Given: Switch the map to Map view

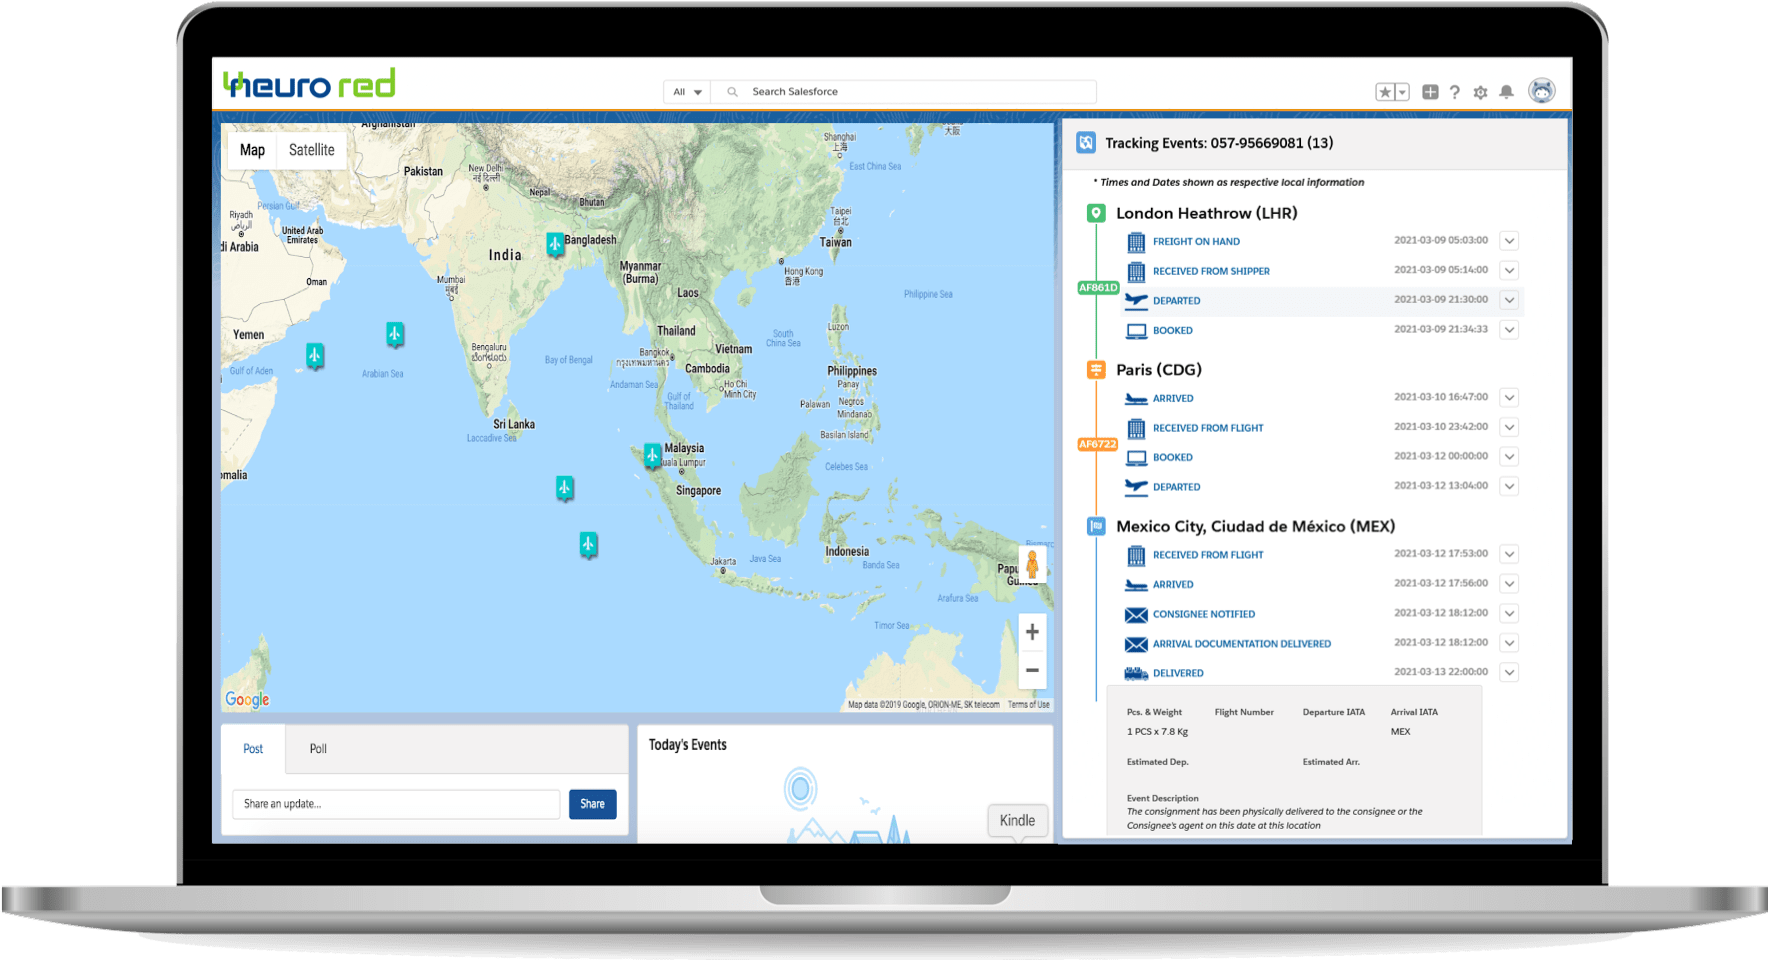Looking at the screenshot, I should pos(252,150).
